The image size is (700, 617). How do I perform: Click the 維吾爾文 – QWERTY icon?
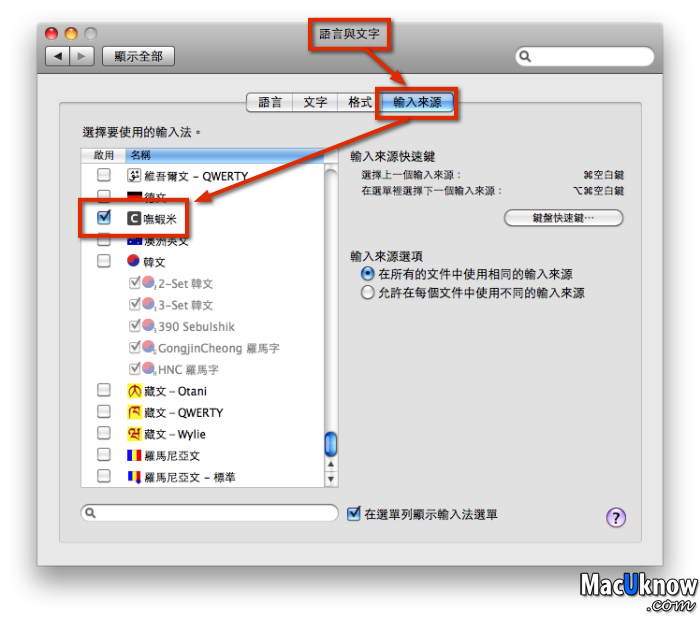(x=134, y=175)
